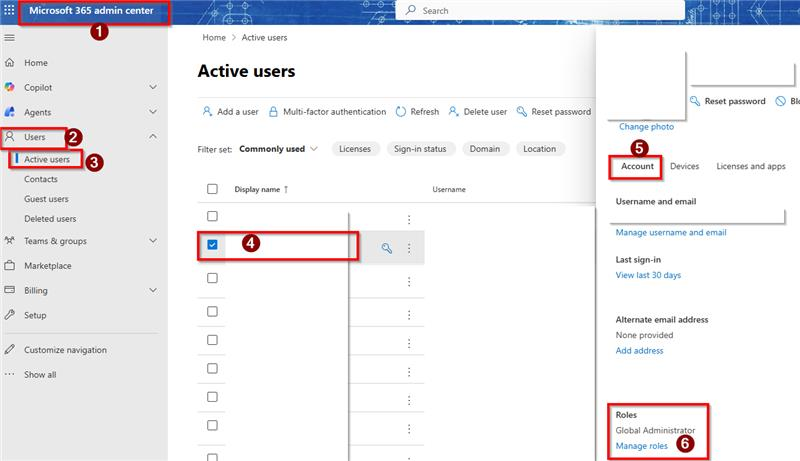Open the Location filter pill
This screenshot has width=800, height=461.
539,149
